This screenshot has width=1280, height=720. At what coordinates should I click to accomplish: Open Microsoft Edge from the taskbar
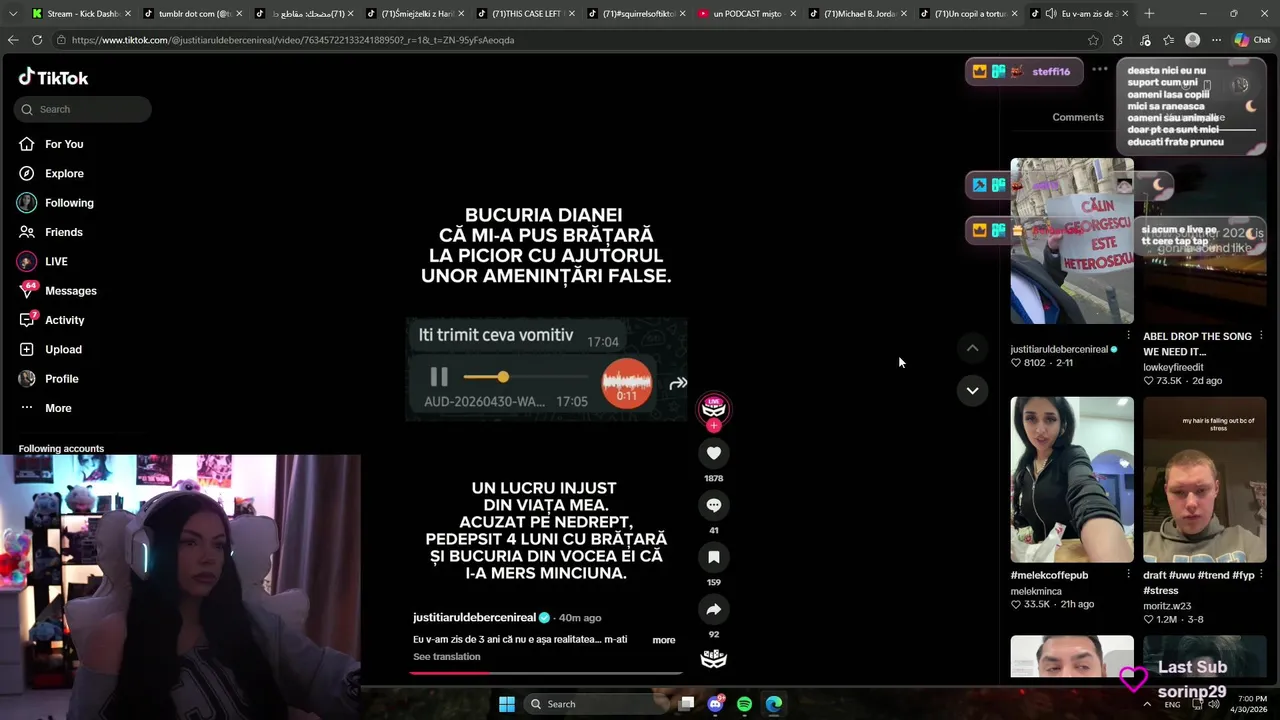[x=773, y=704]
